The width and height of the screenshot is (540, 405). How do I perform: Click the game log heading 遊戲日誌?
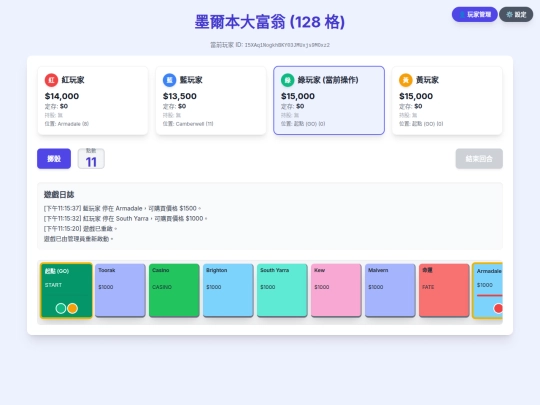59,195
